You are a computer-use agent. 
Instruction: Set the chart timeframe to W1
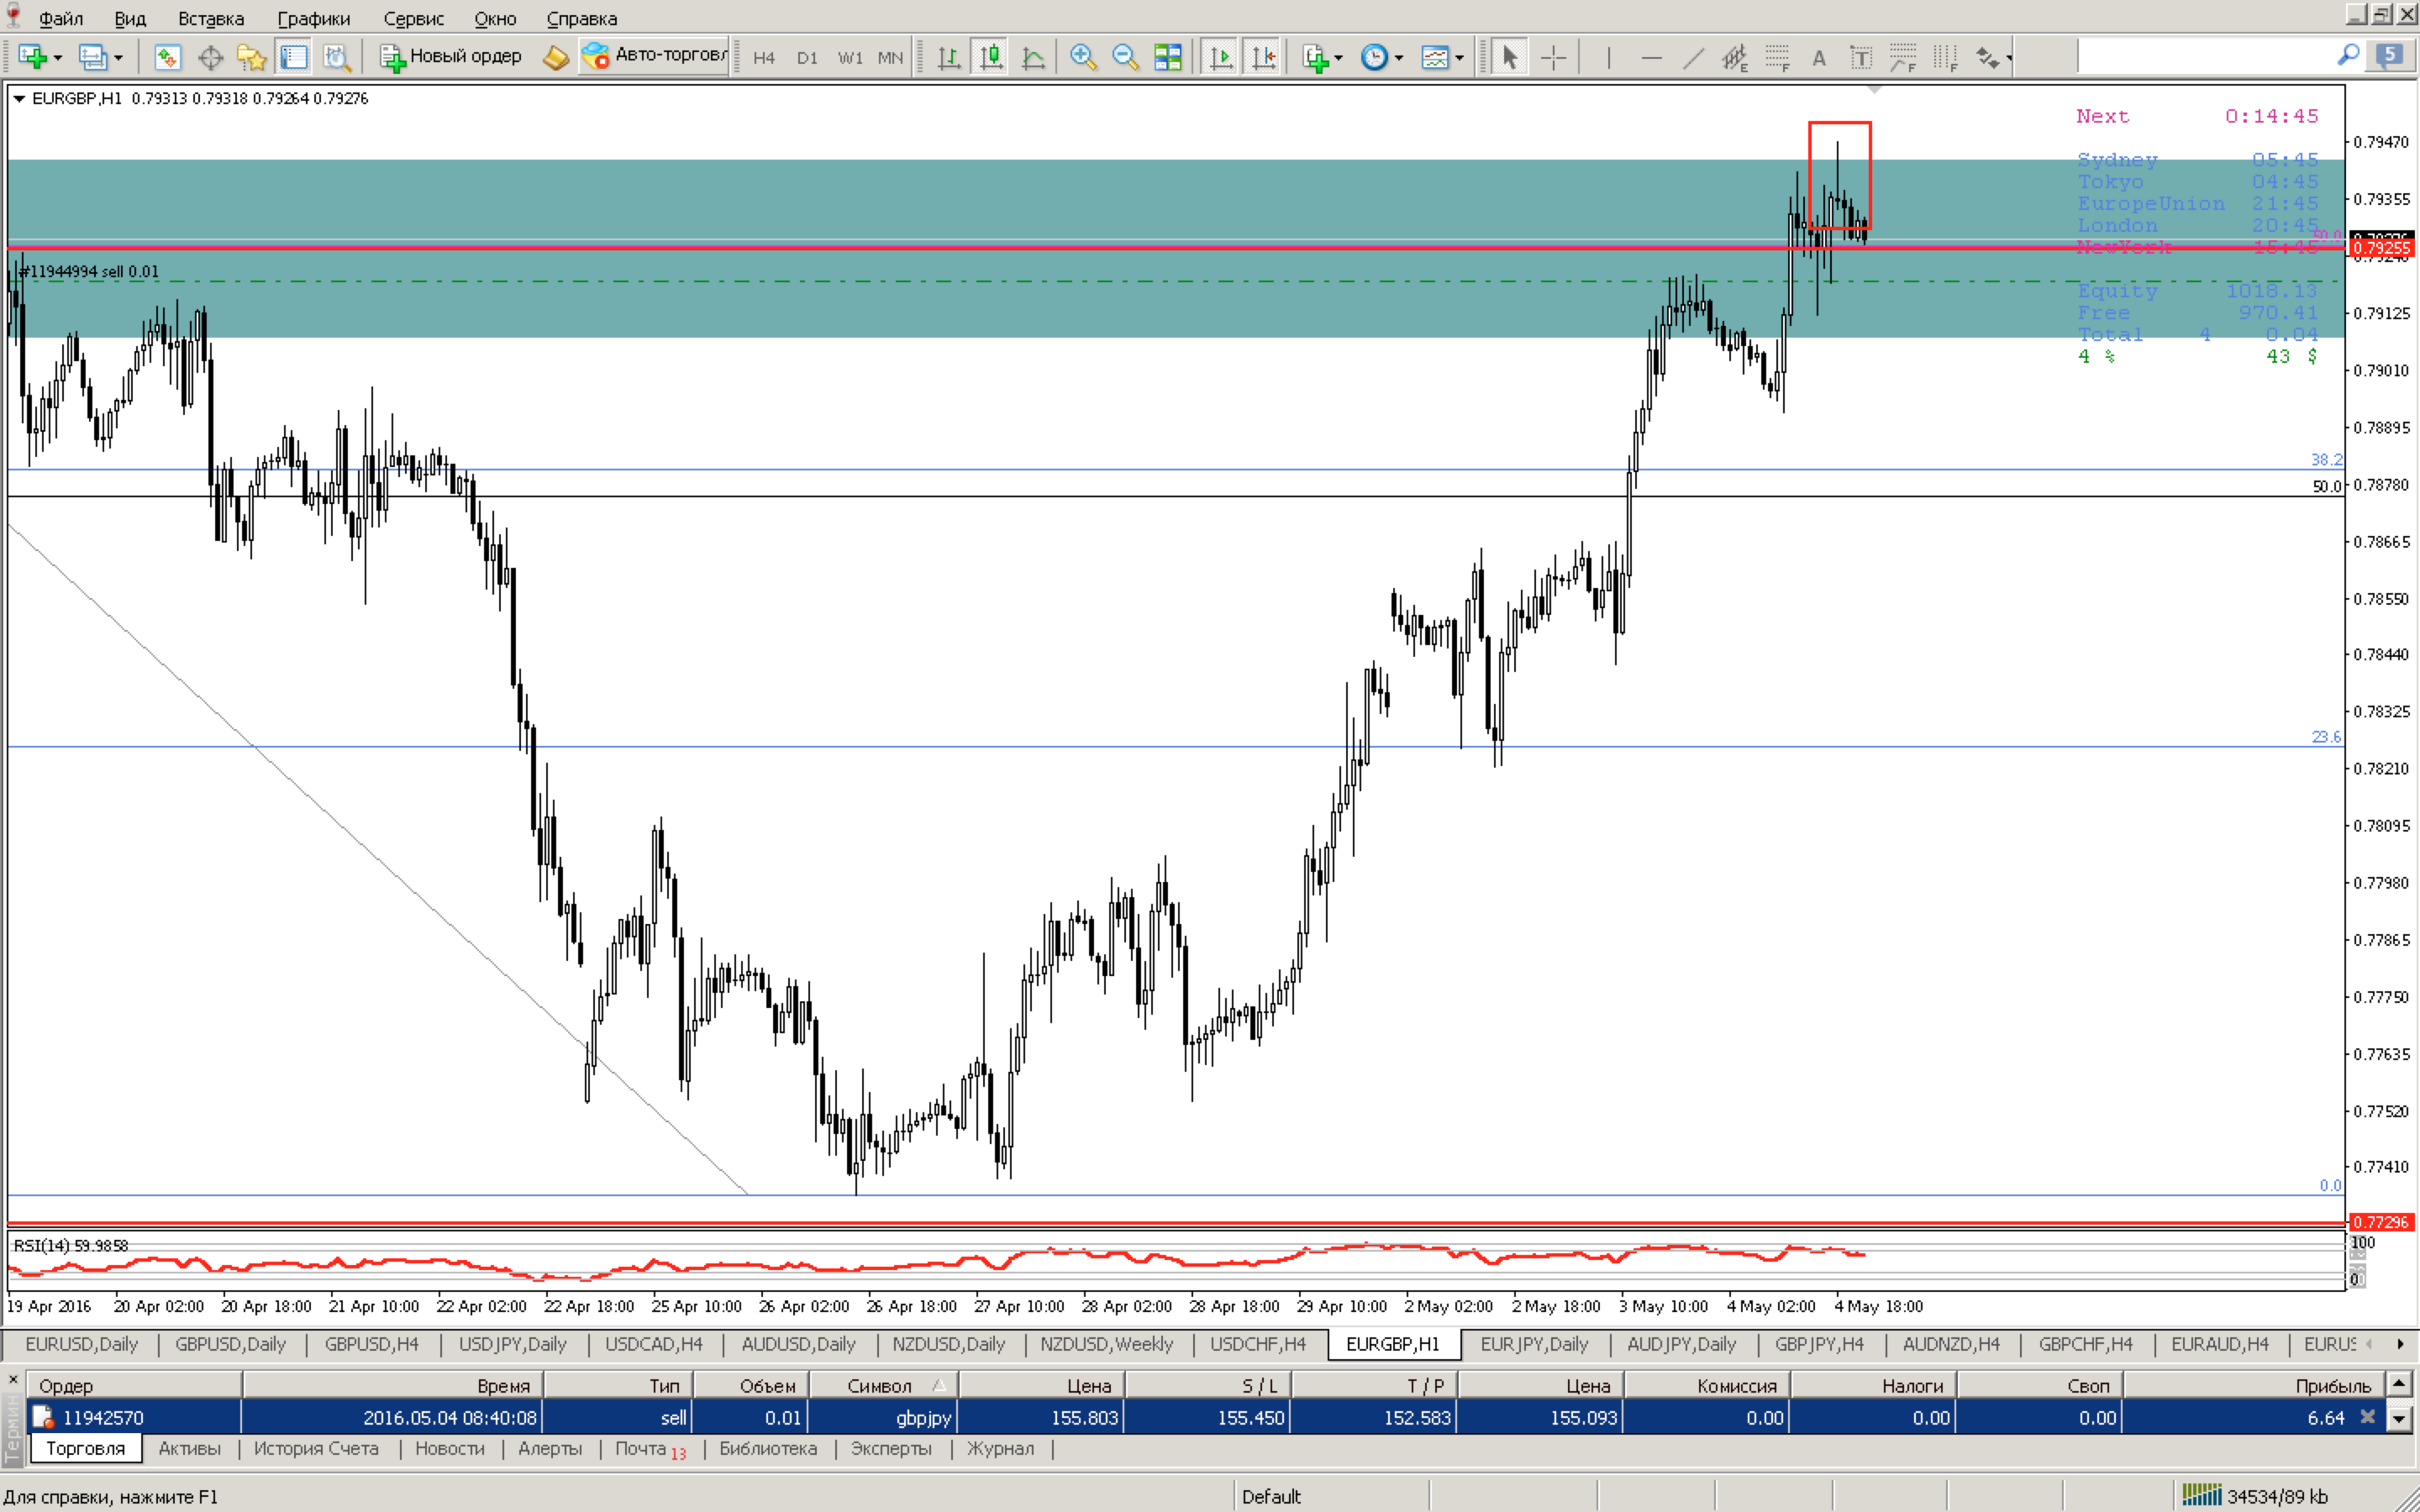850,58
